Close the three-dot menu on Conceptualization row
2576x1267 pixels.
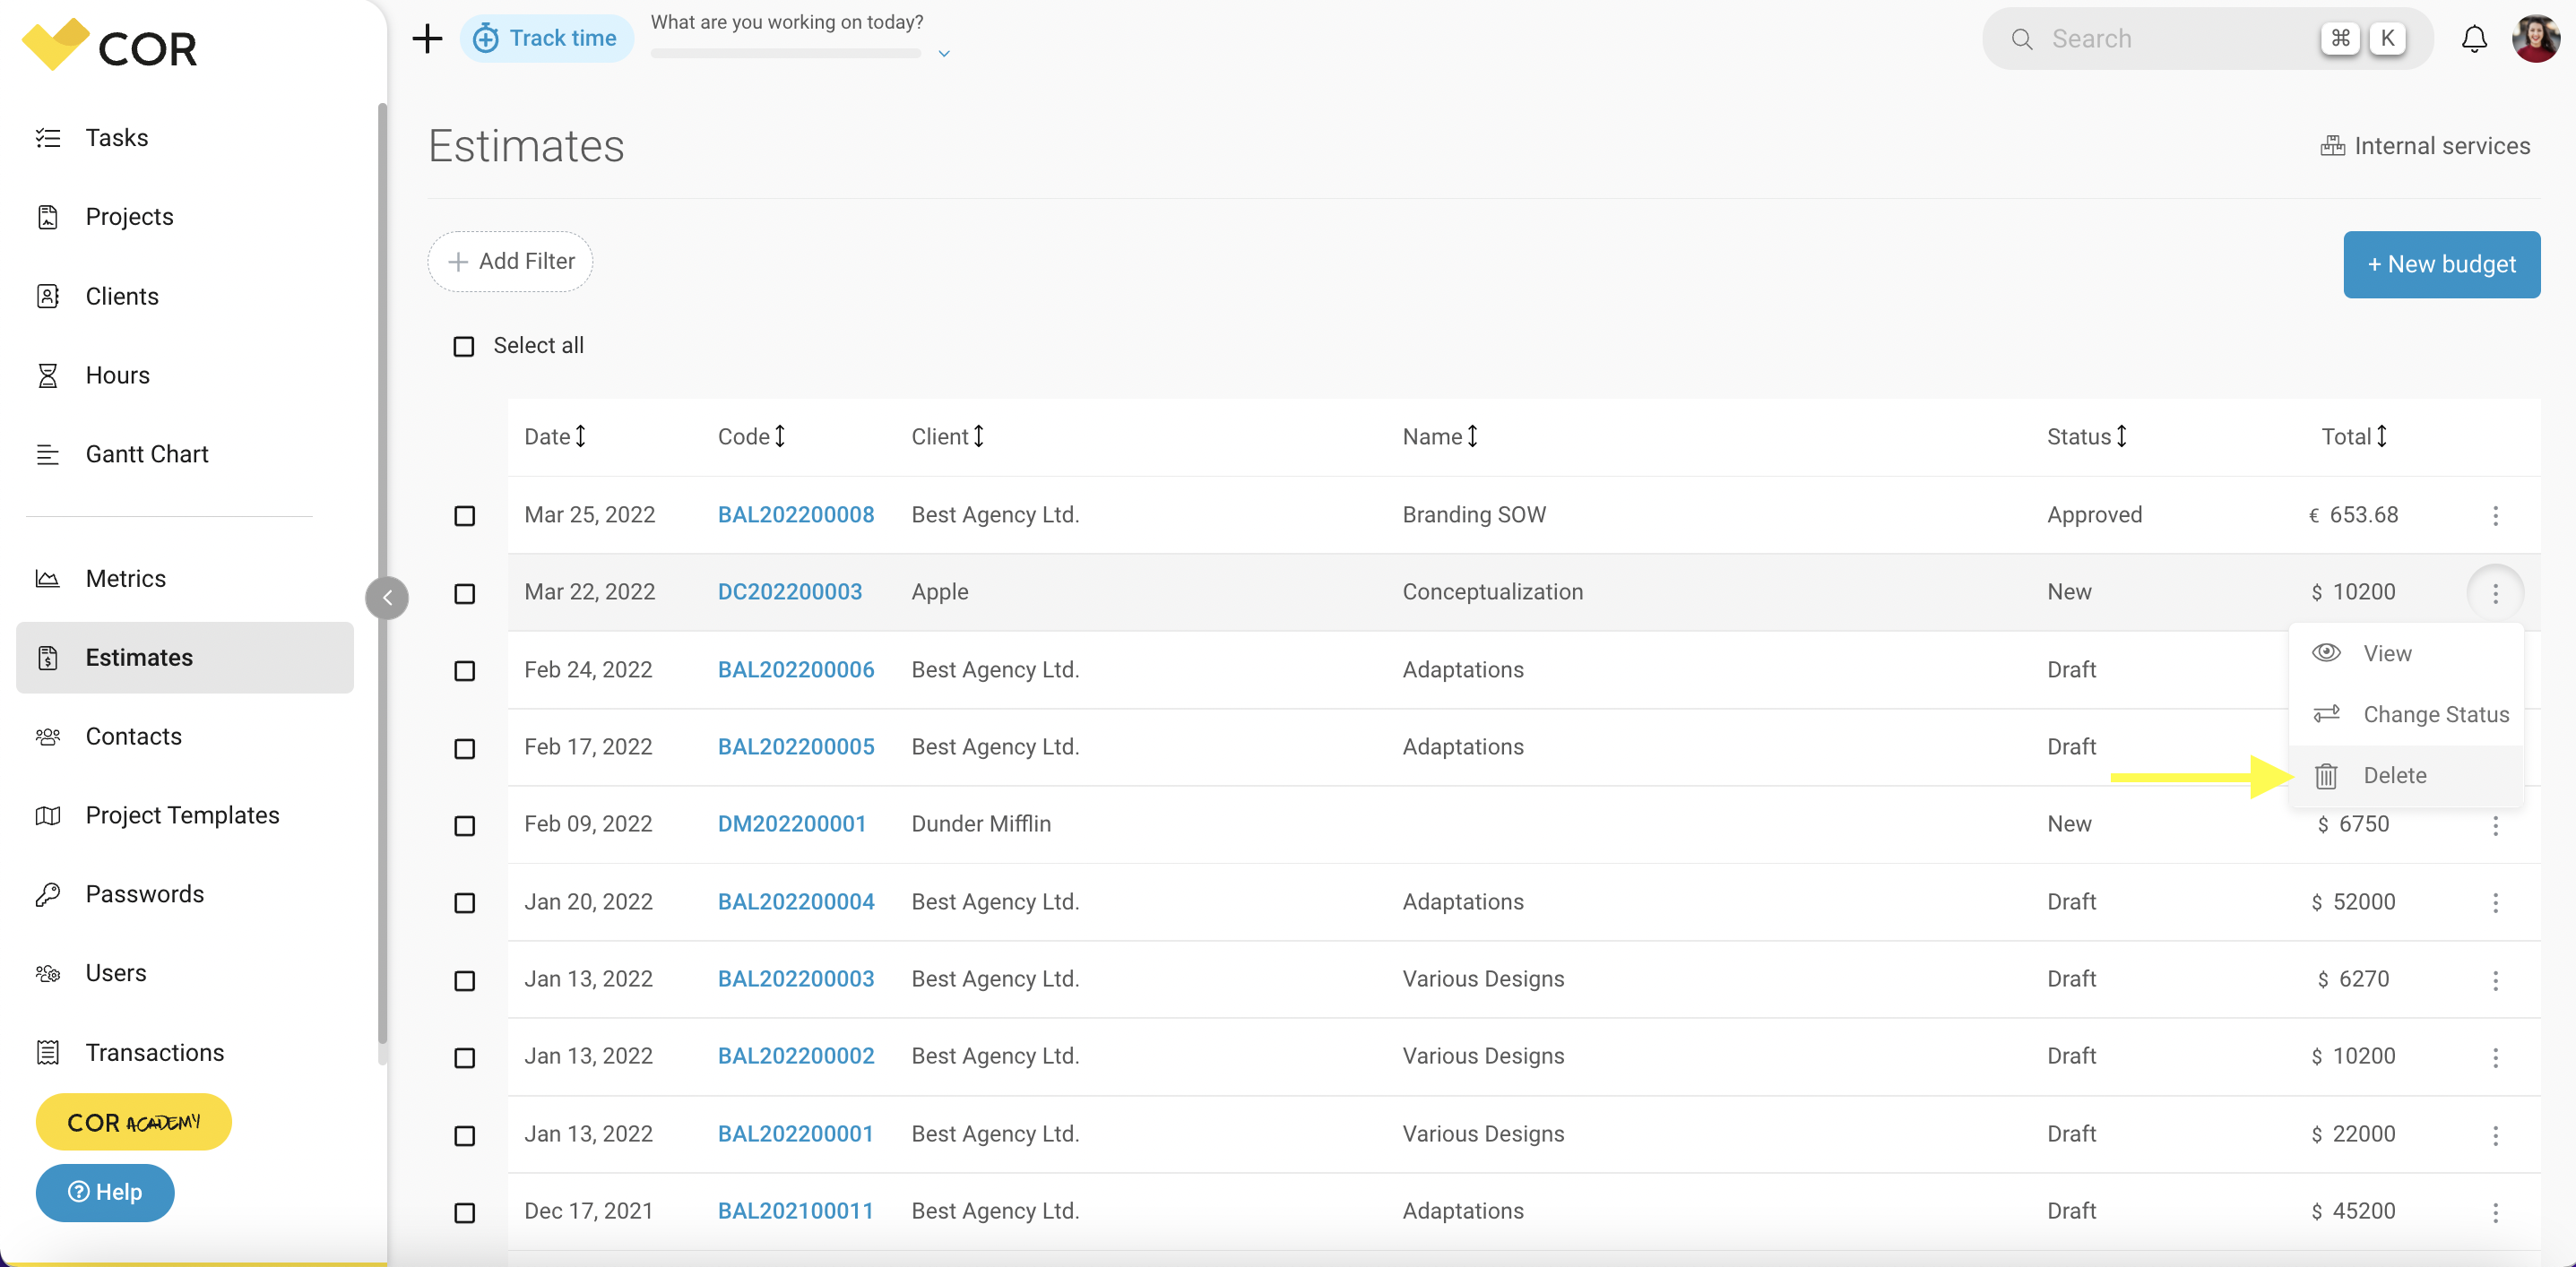click(2495, 593)
